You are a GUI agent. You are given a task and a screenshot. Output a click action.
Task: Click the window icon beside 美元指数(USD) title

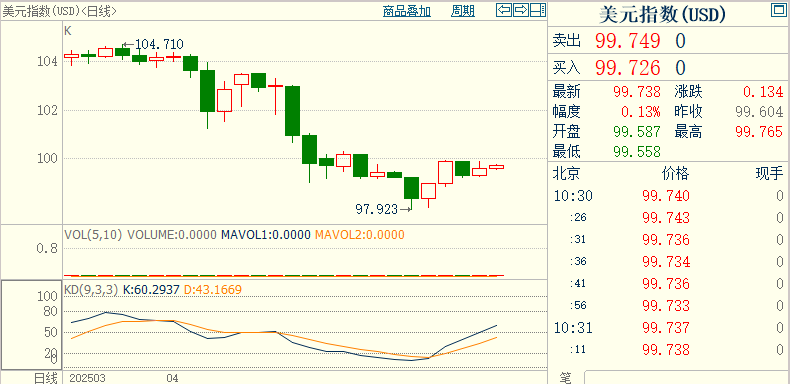[778, 10]
